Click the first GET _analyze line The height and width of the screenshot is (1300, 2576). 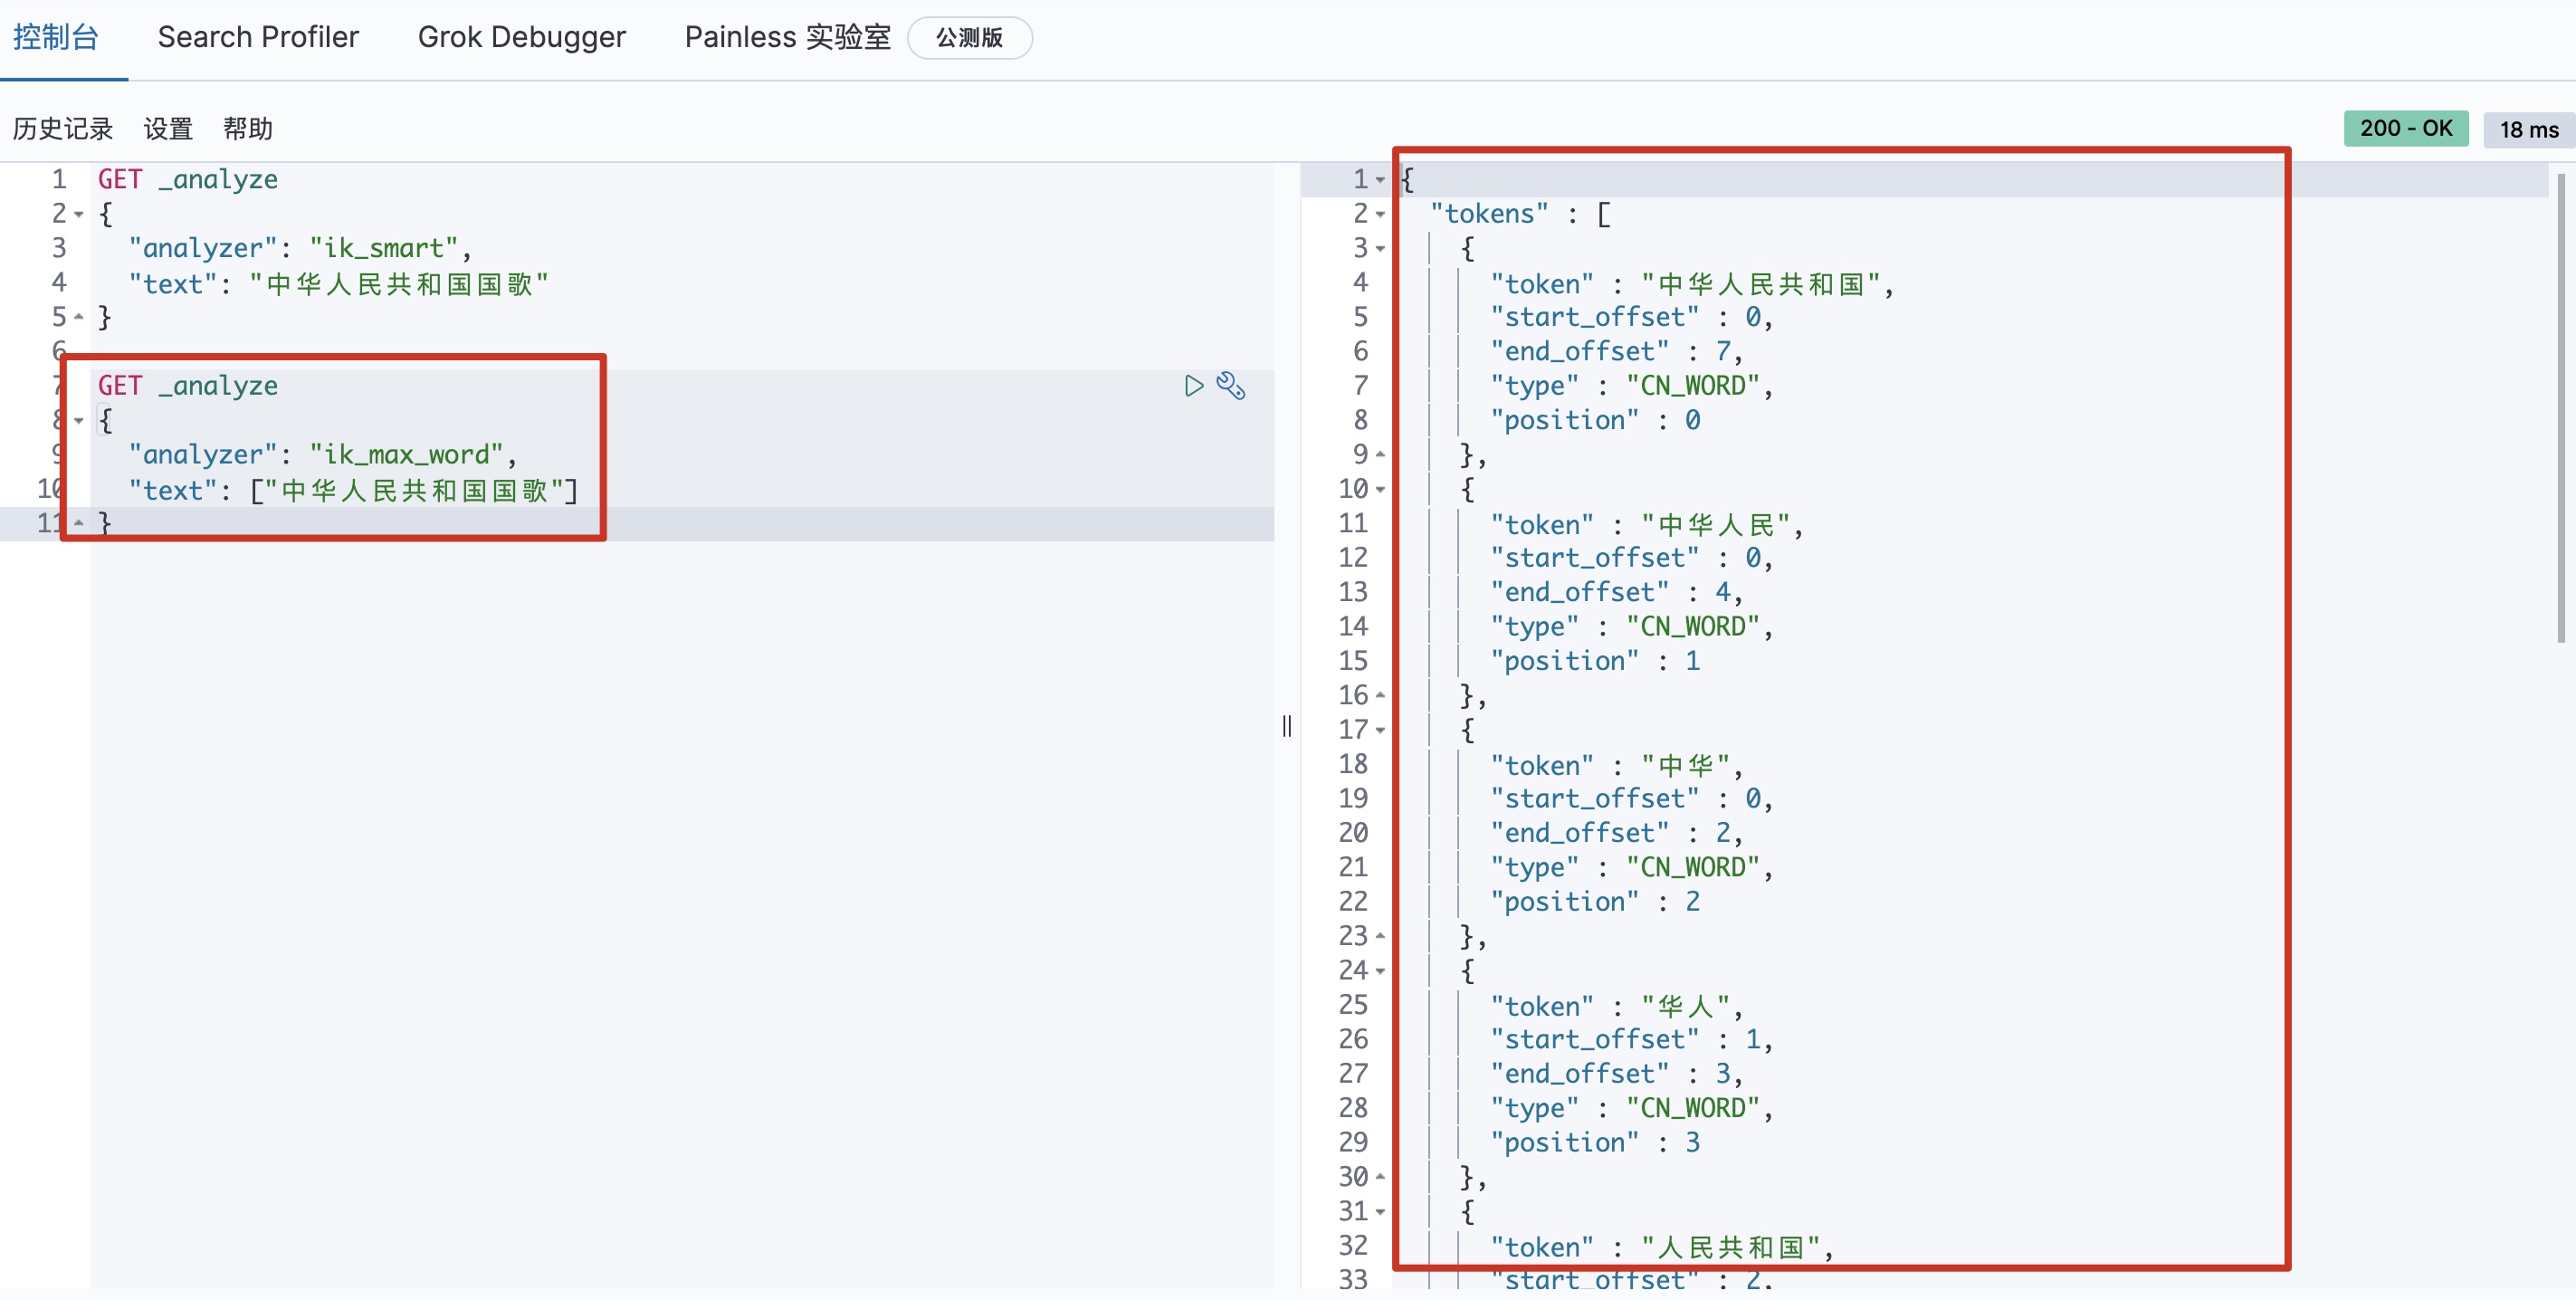point(188,180)
